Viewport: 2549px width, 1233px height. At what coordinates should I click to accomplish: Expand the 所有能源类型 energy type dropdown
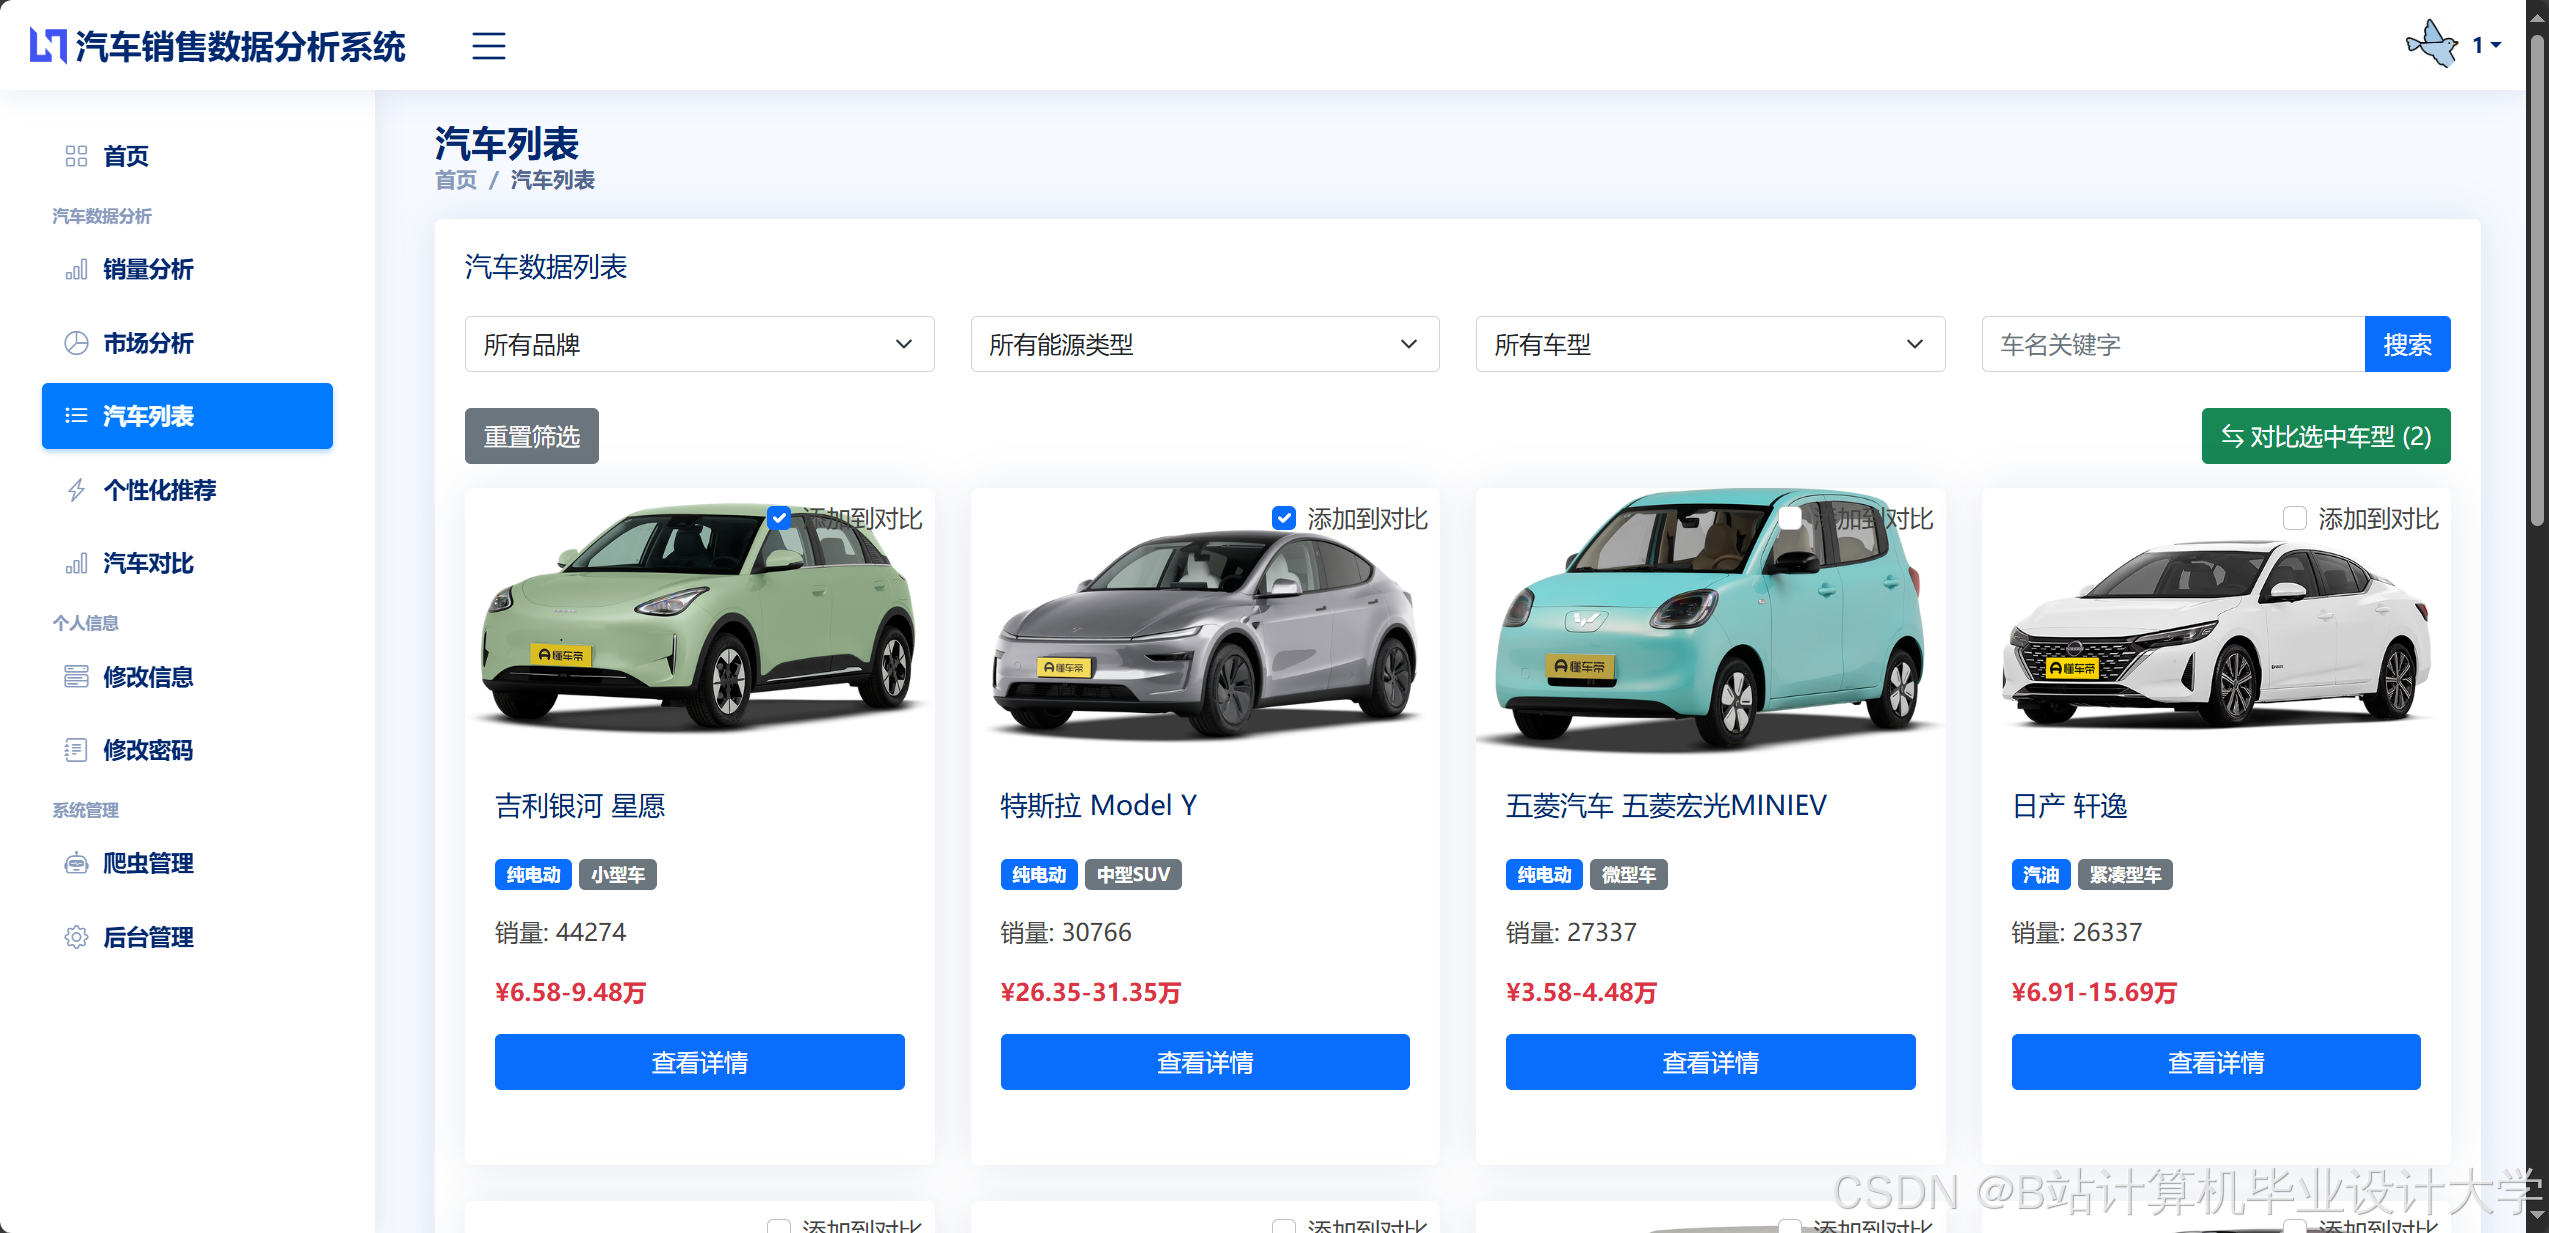coord(1204,345)
